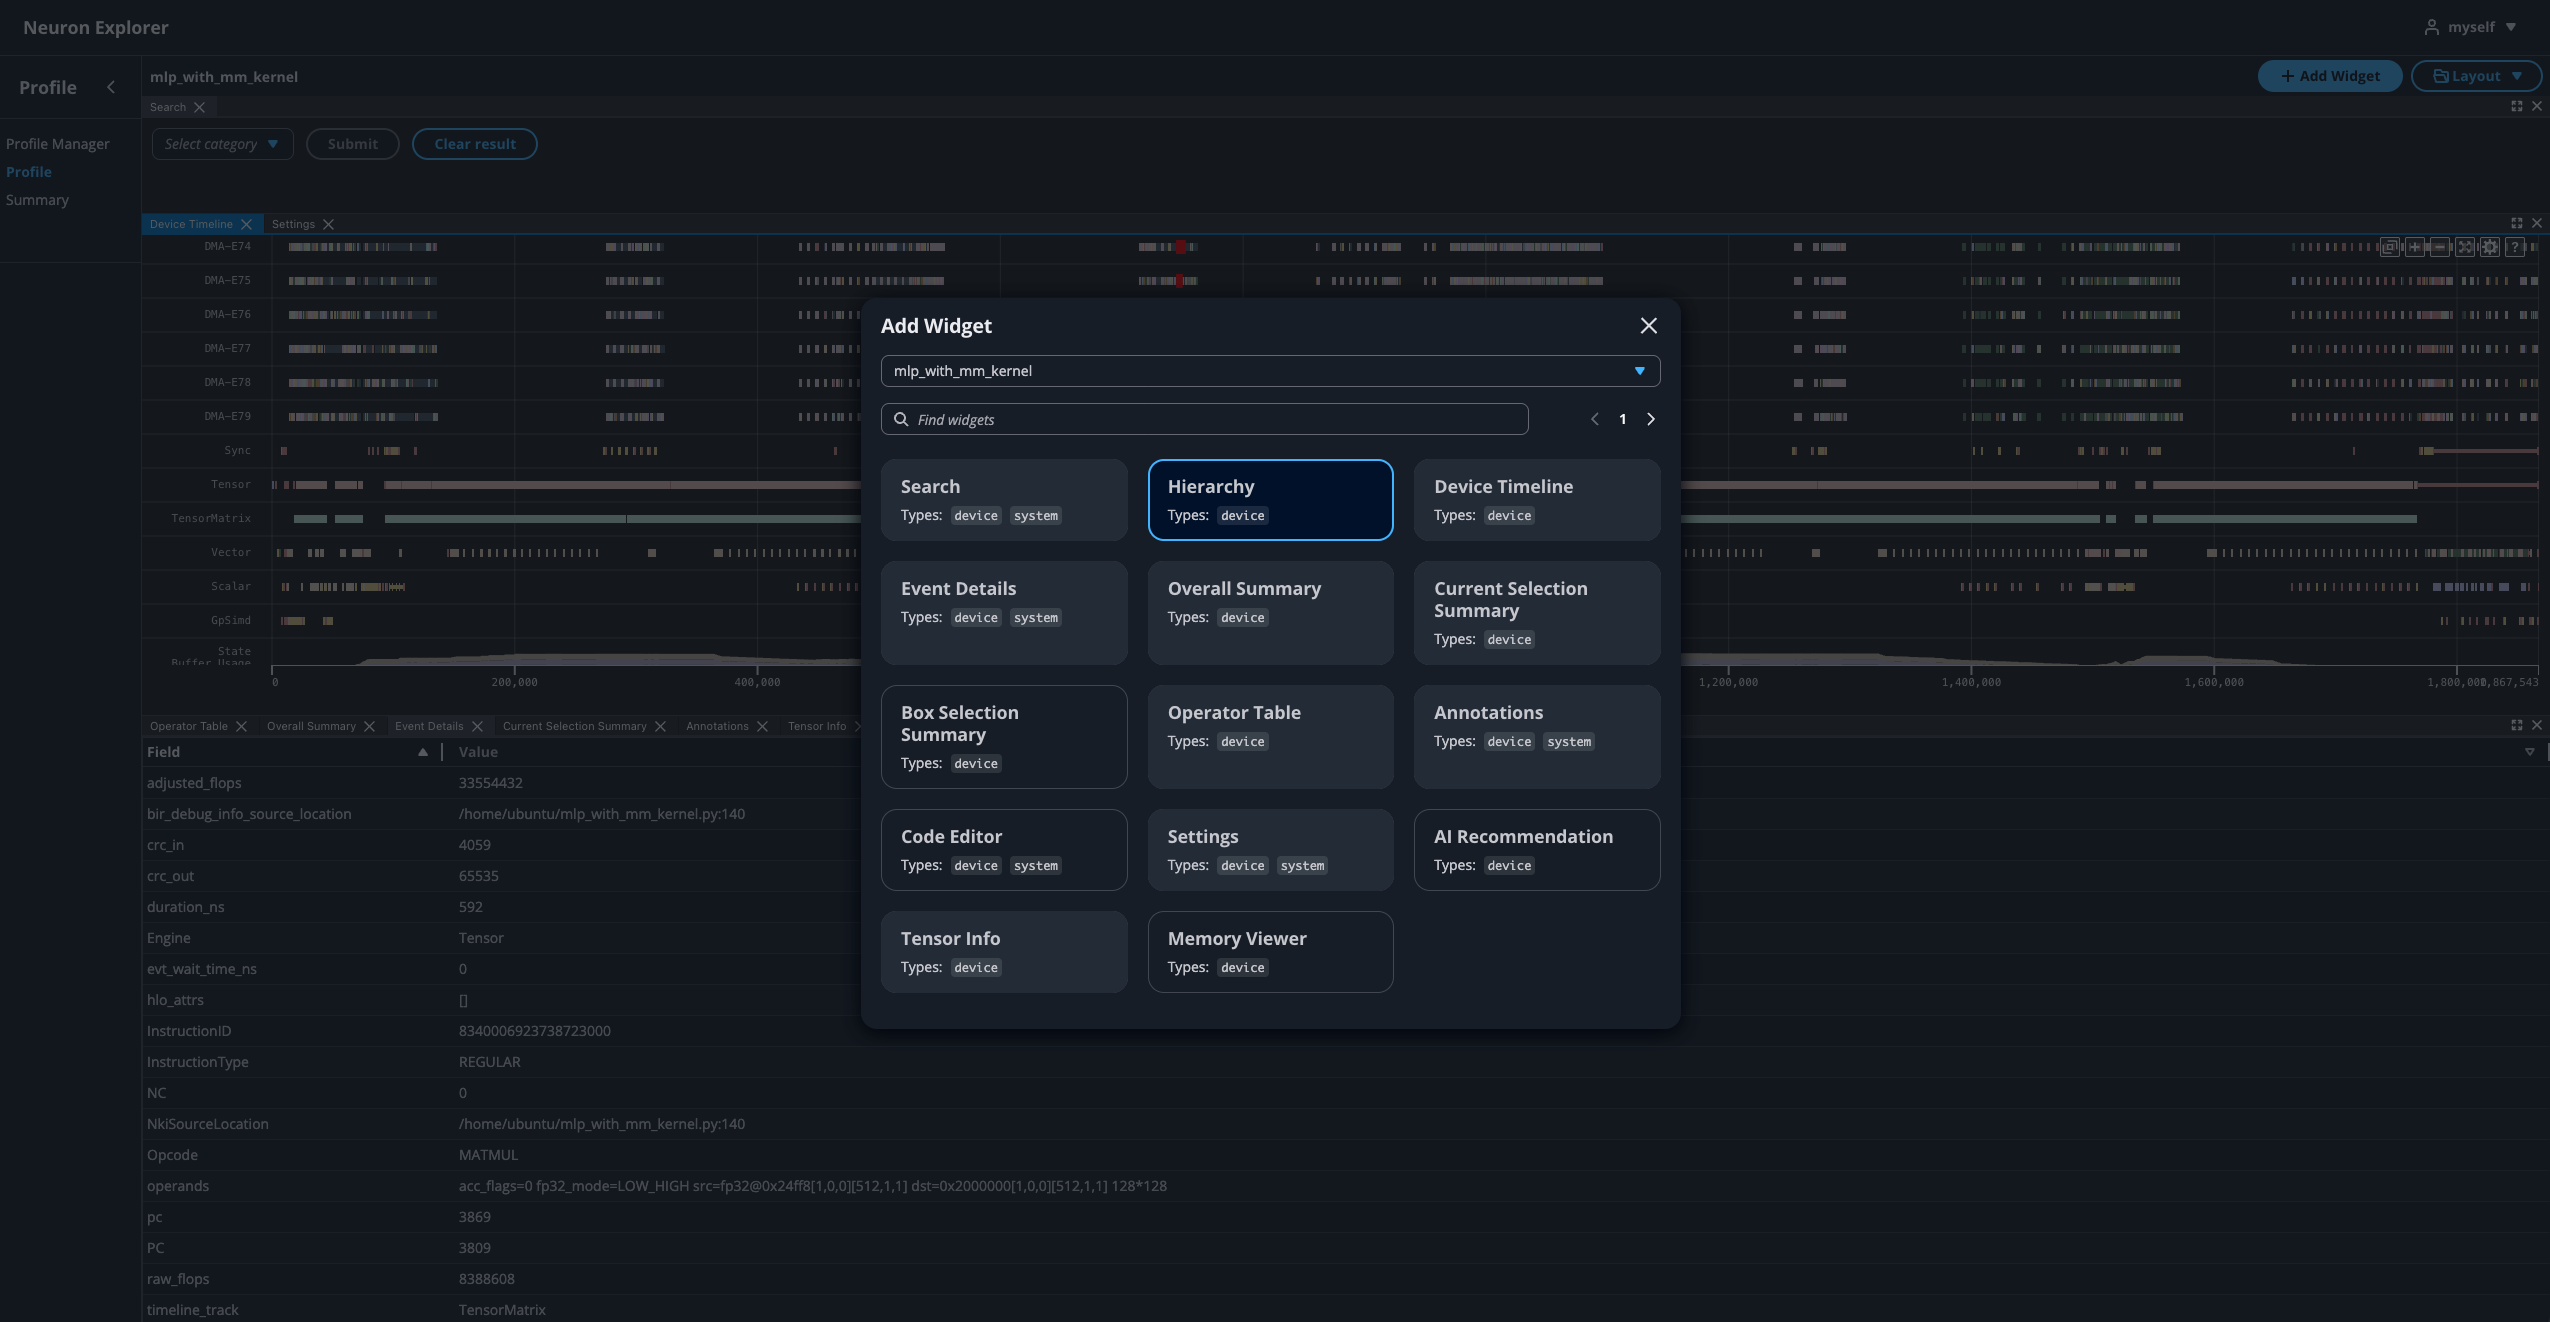2550x1322 pixels.
Task: Maximize the Search panel
Action: [x=2517, y=106]
